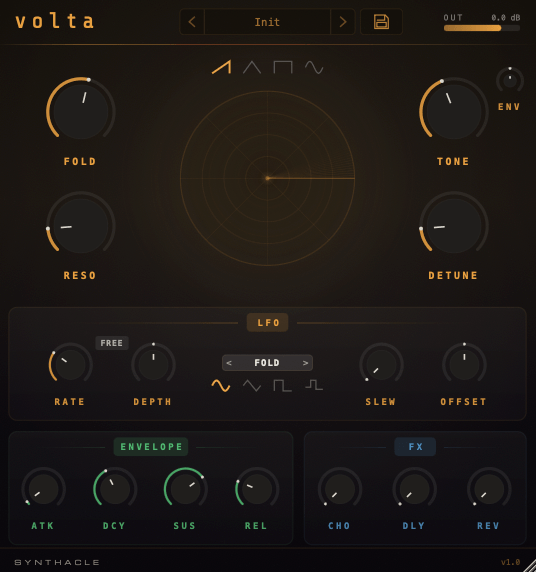Click the ENVELOPE section header badge
This screenshot has height=572, width=536.
[151, 447]
